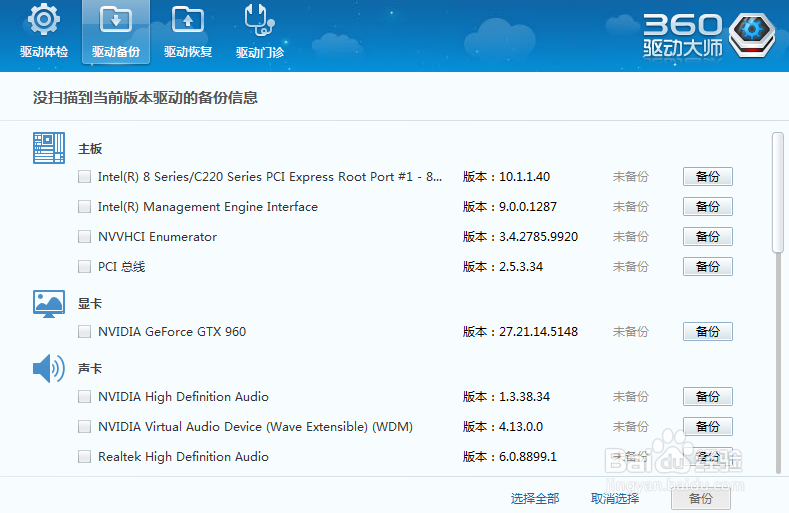
Task: Open the 驱动恢复 upload-box icon
Action: click(187, 20)
